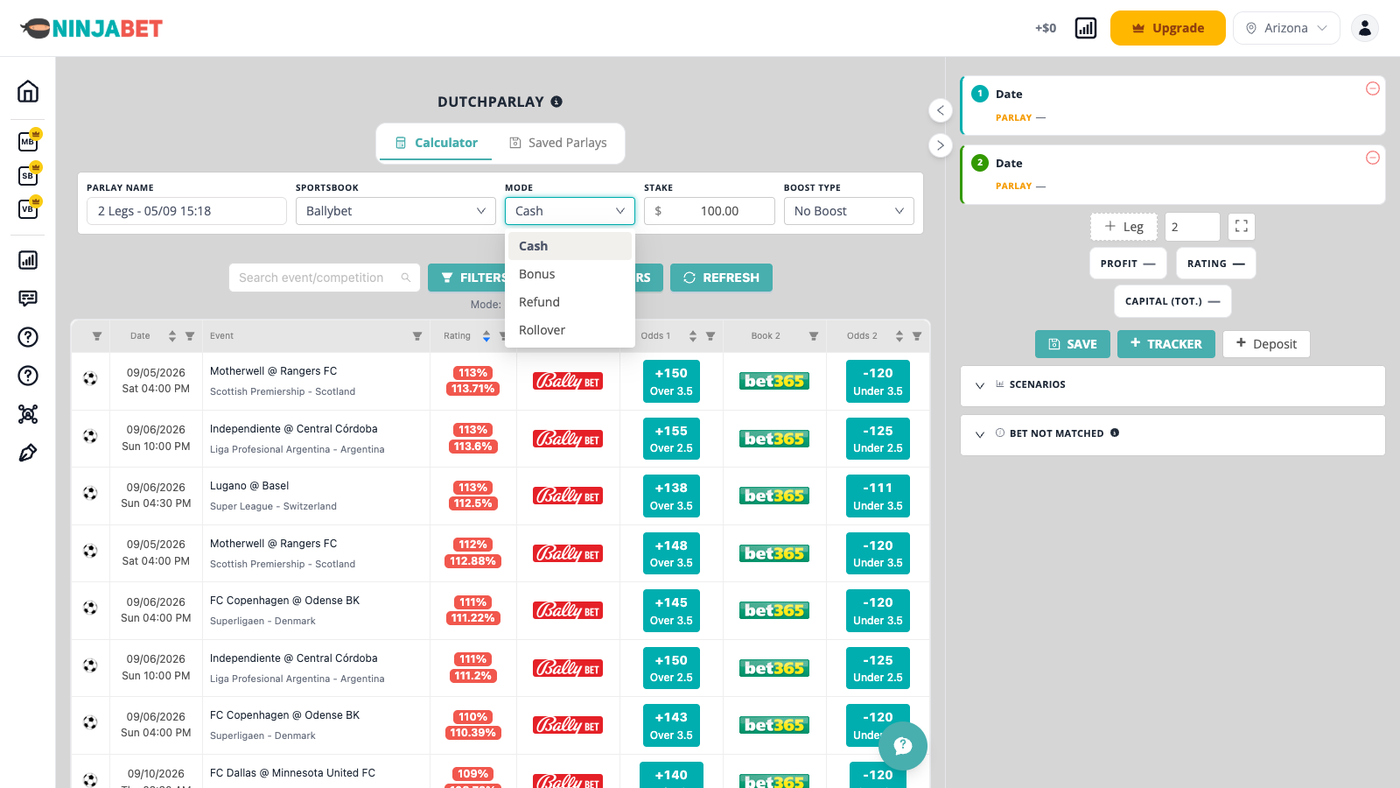Click the fullscreen expand icon beside leg count
This screenshot has width=1400, height=788.
tap(1241, 227)
